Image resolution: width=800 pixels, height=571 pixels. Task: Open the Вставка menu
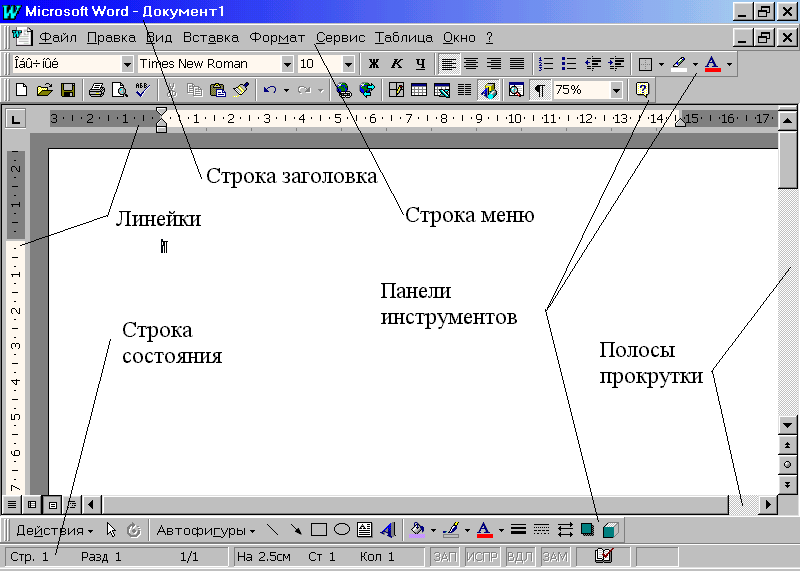(211, 37)
